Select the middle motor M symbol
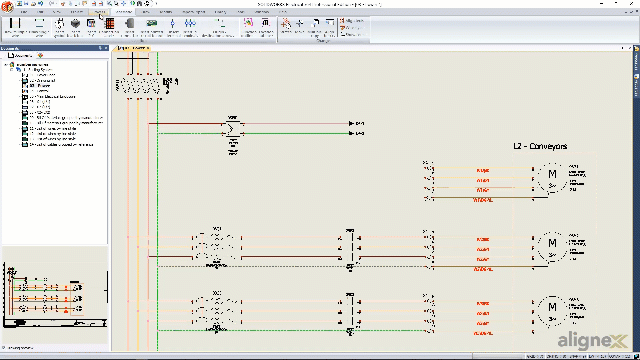 point(552,247)
